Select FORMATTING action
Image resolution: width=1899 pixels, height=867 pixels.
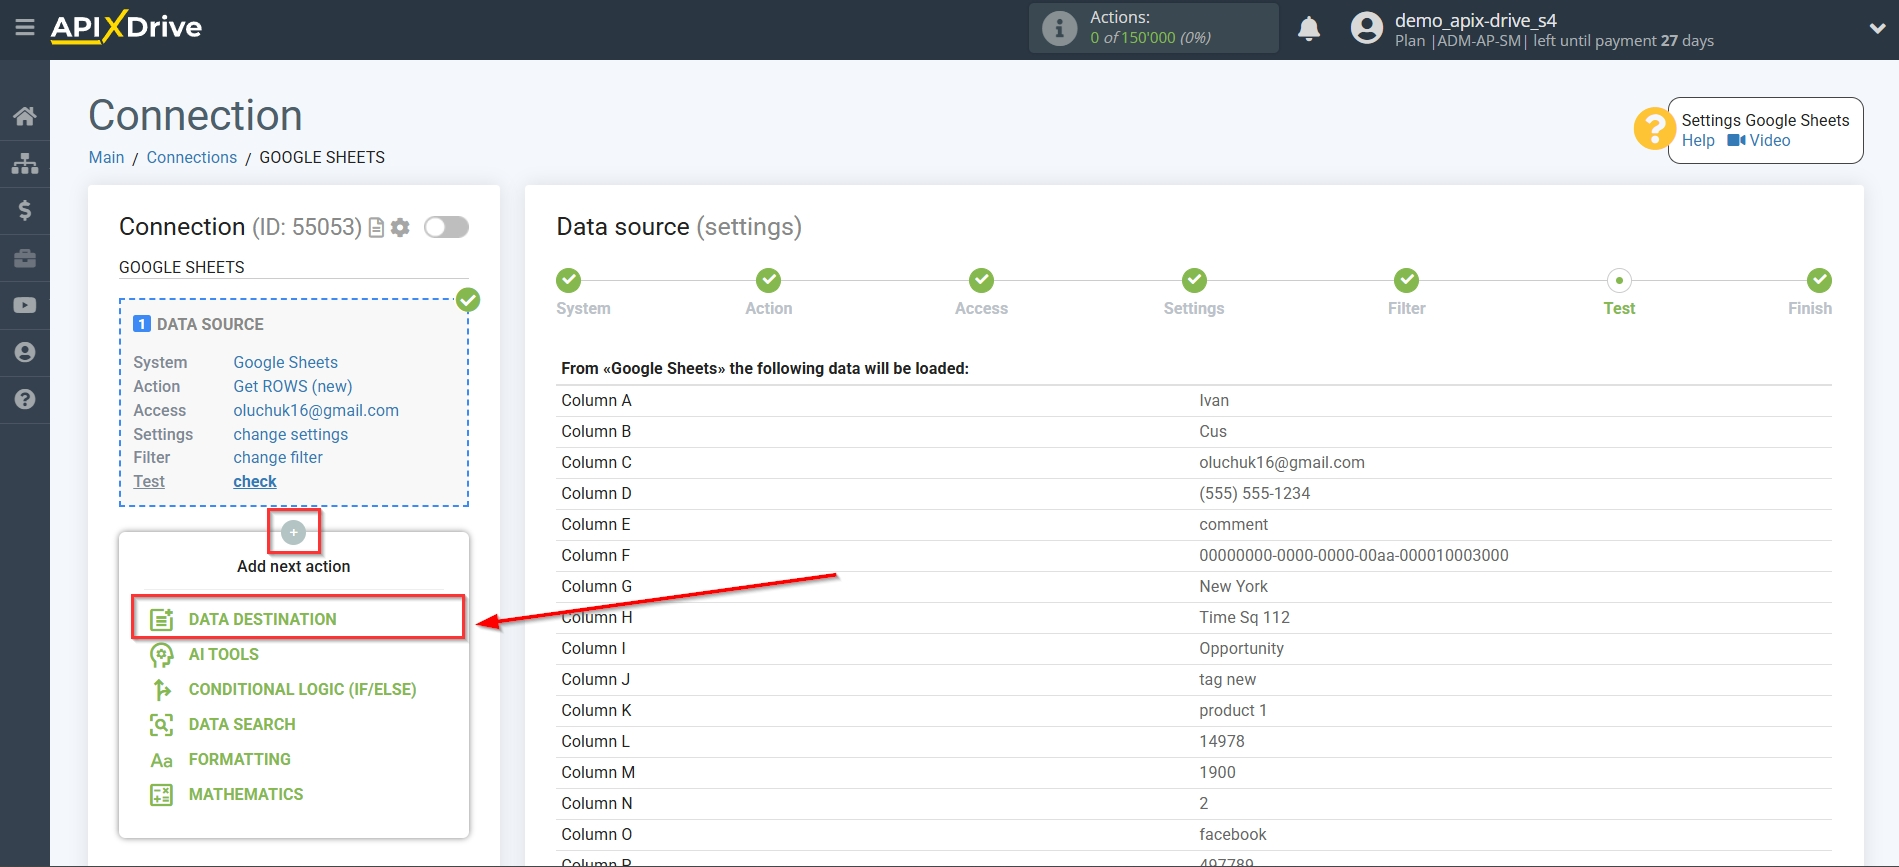240,759
